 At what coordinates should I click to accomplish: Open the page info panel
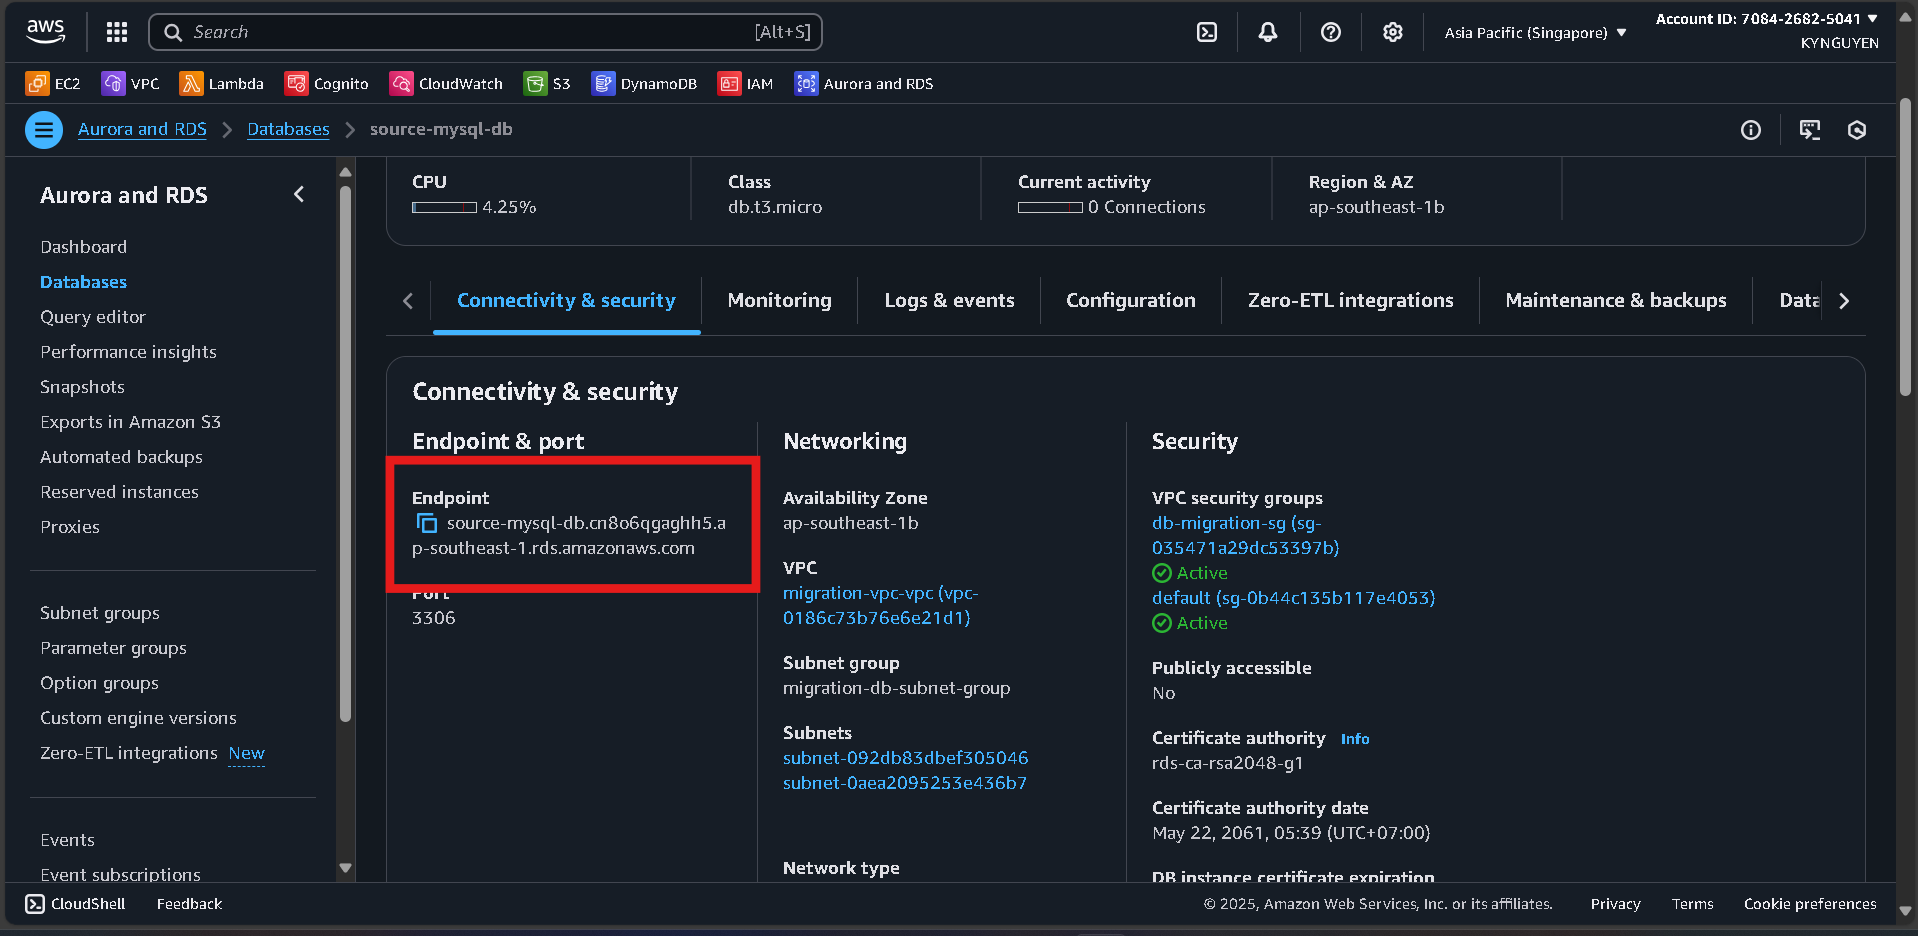[1750, 130]
